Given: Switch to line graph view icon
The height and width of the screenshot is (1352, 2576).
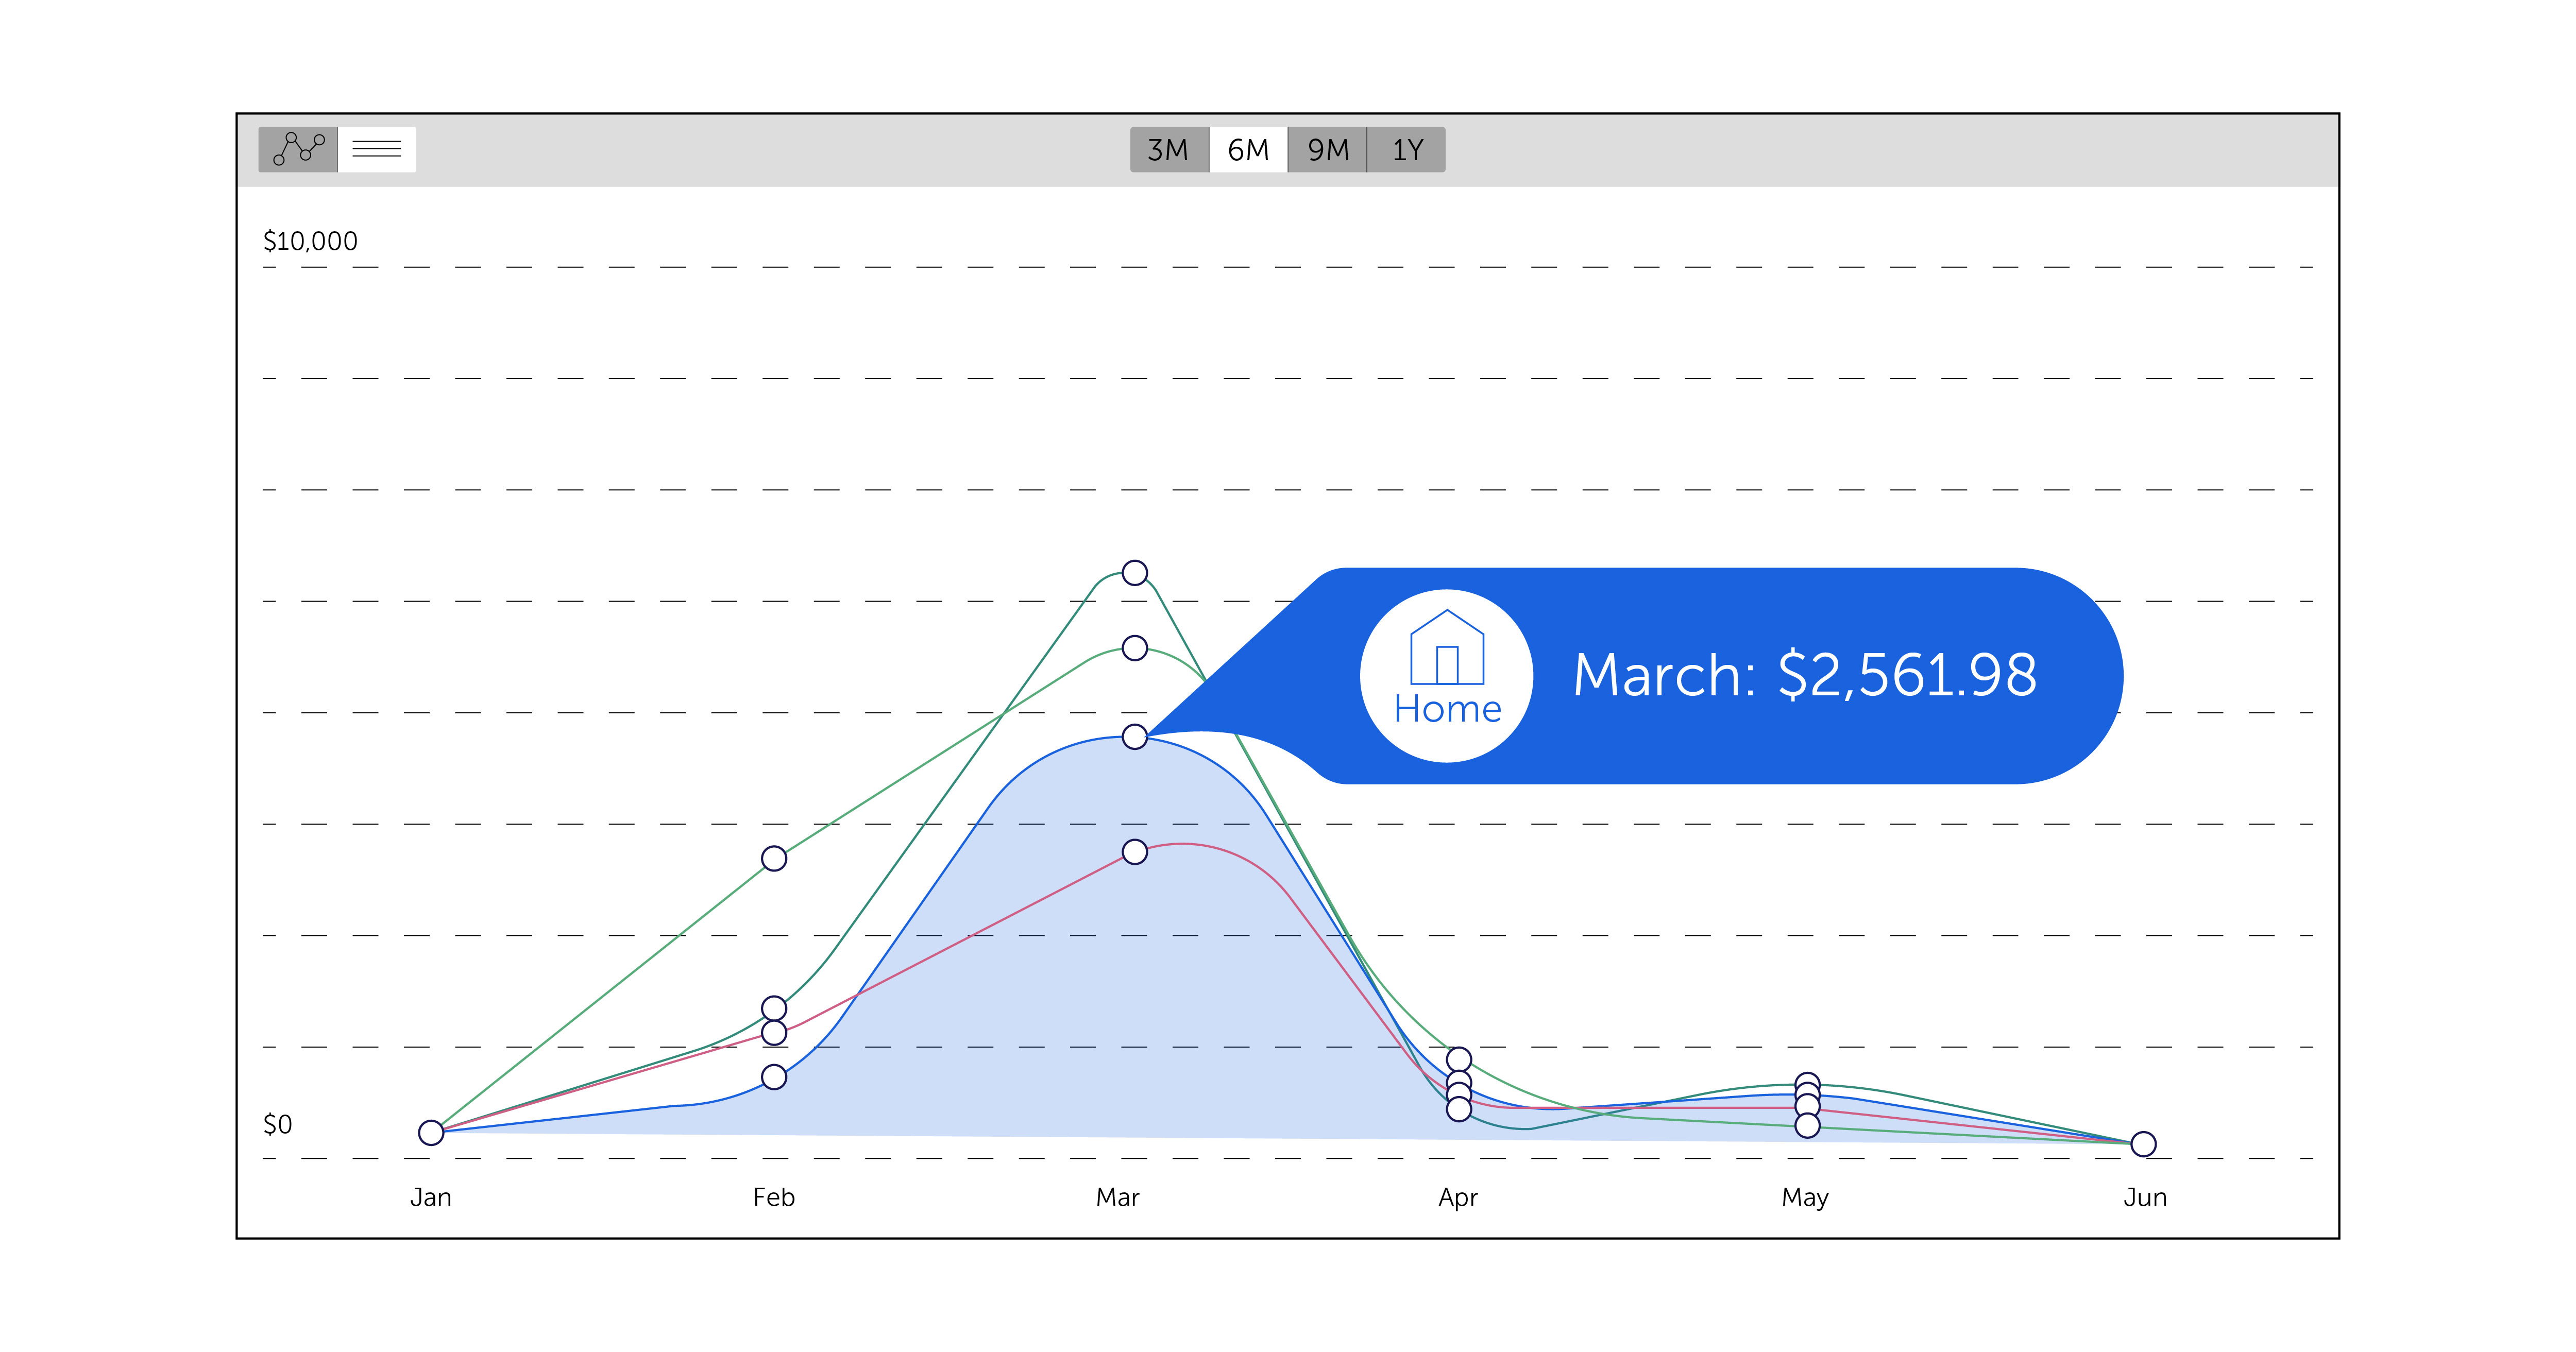Looking at the screenshot, I should tap(298, 149).
